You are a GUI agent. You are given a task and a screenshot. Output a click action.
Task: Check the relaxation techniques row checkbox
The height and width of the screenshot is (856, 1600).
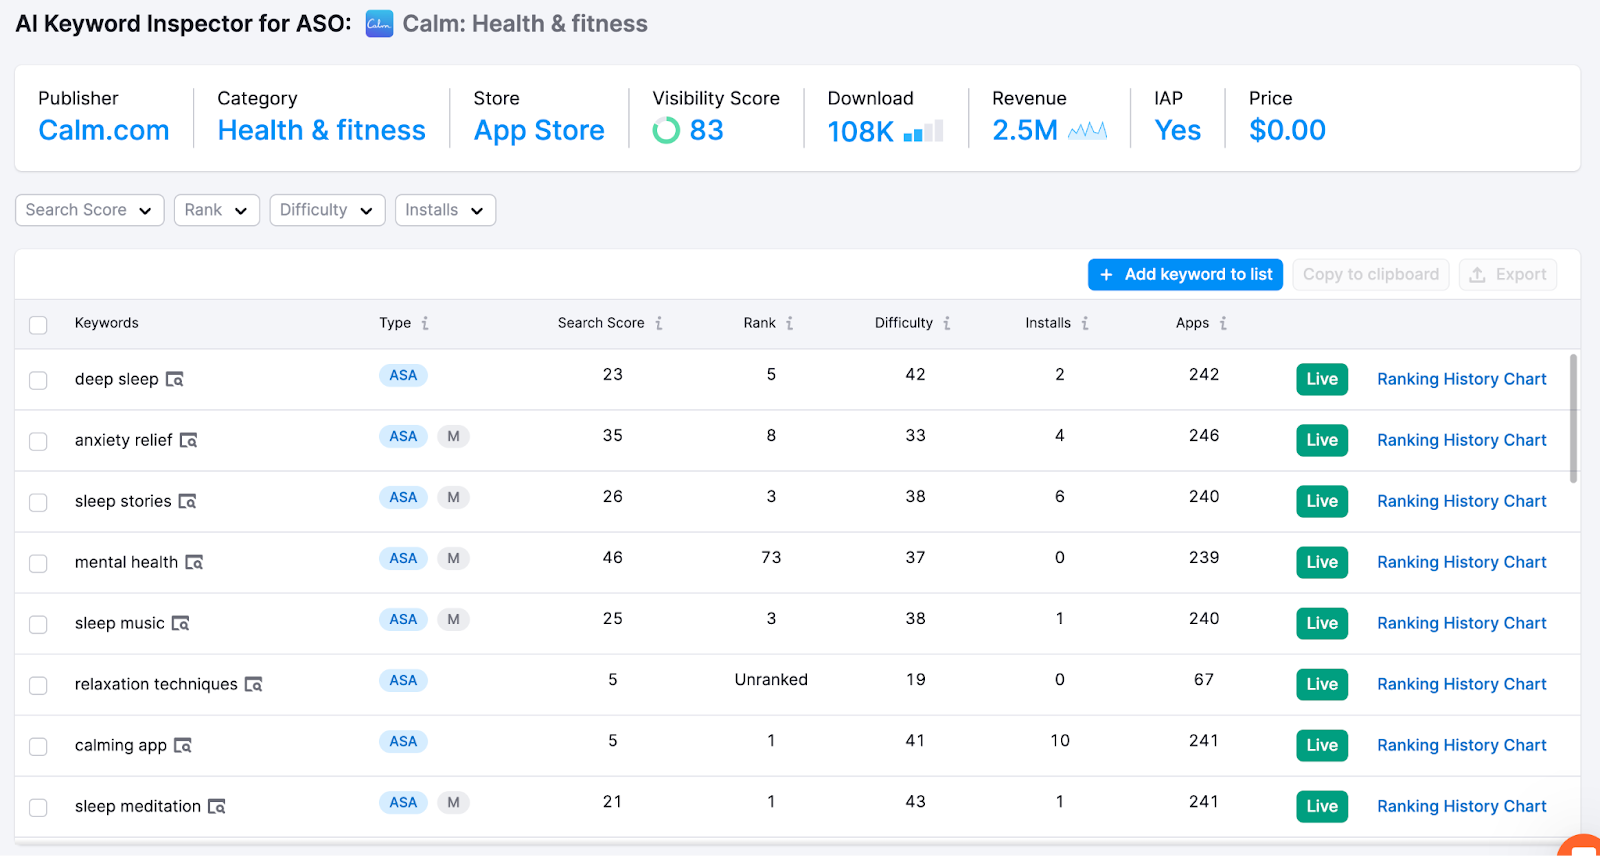tap(38, 685)
